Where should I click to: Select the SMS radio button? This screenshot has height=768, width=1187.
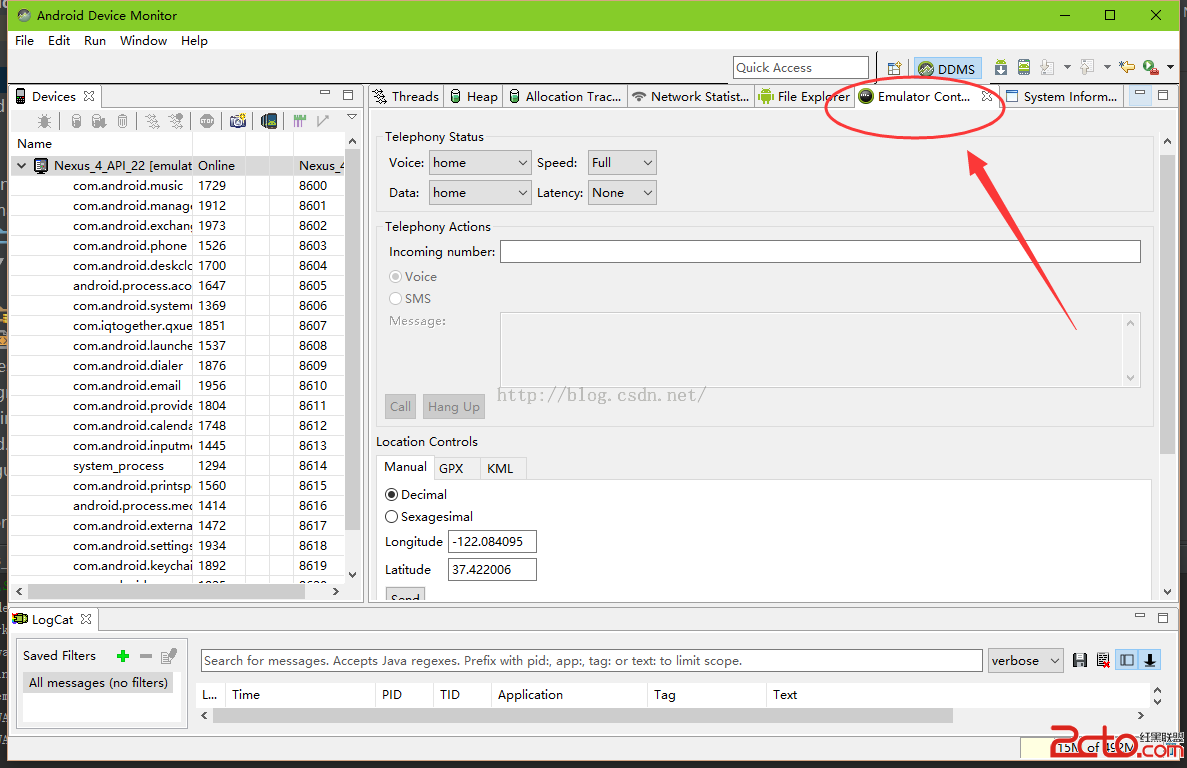(x=395, y=299)
